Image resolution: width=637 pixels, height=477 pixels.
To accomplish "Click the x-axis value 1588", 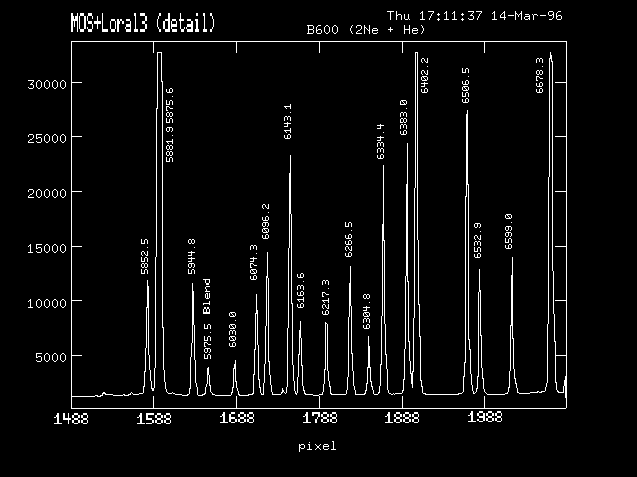I will 154,418.
